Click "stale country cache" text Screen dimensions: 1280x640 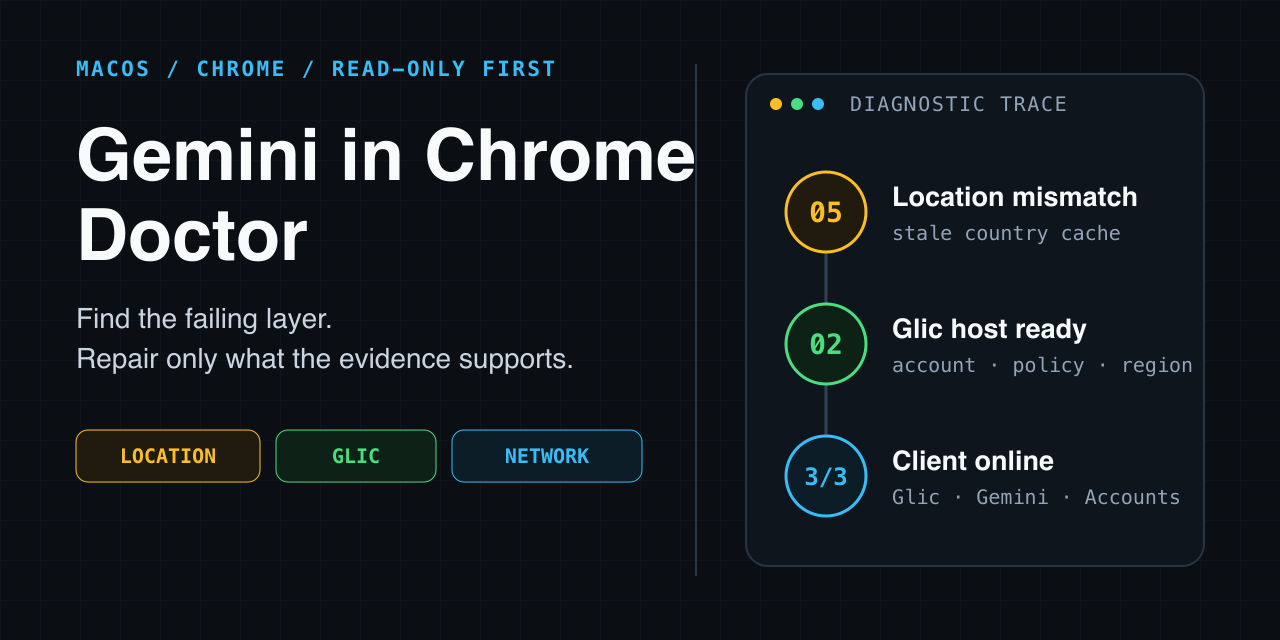point(1006,233)
